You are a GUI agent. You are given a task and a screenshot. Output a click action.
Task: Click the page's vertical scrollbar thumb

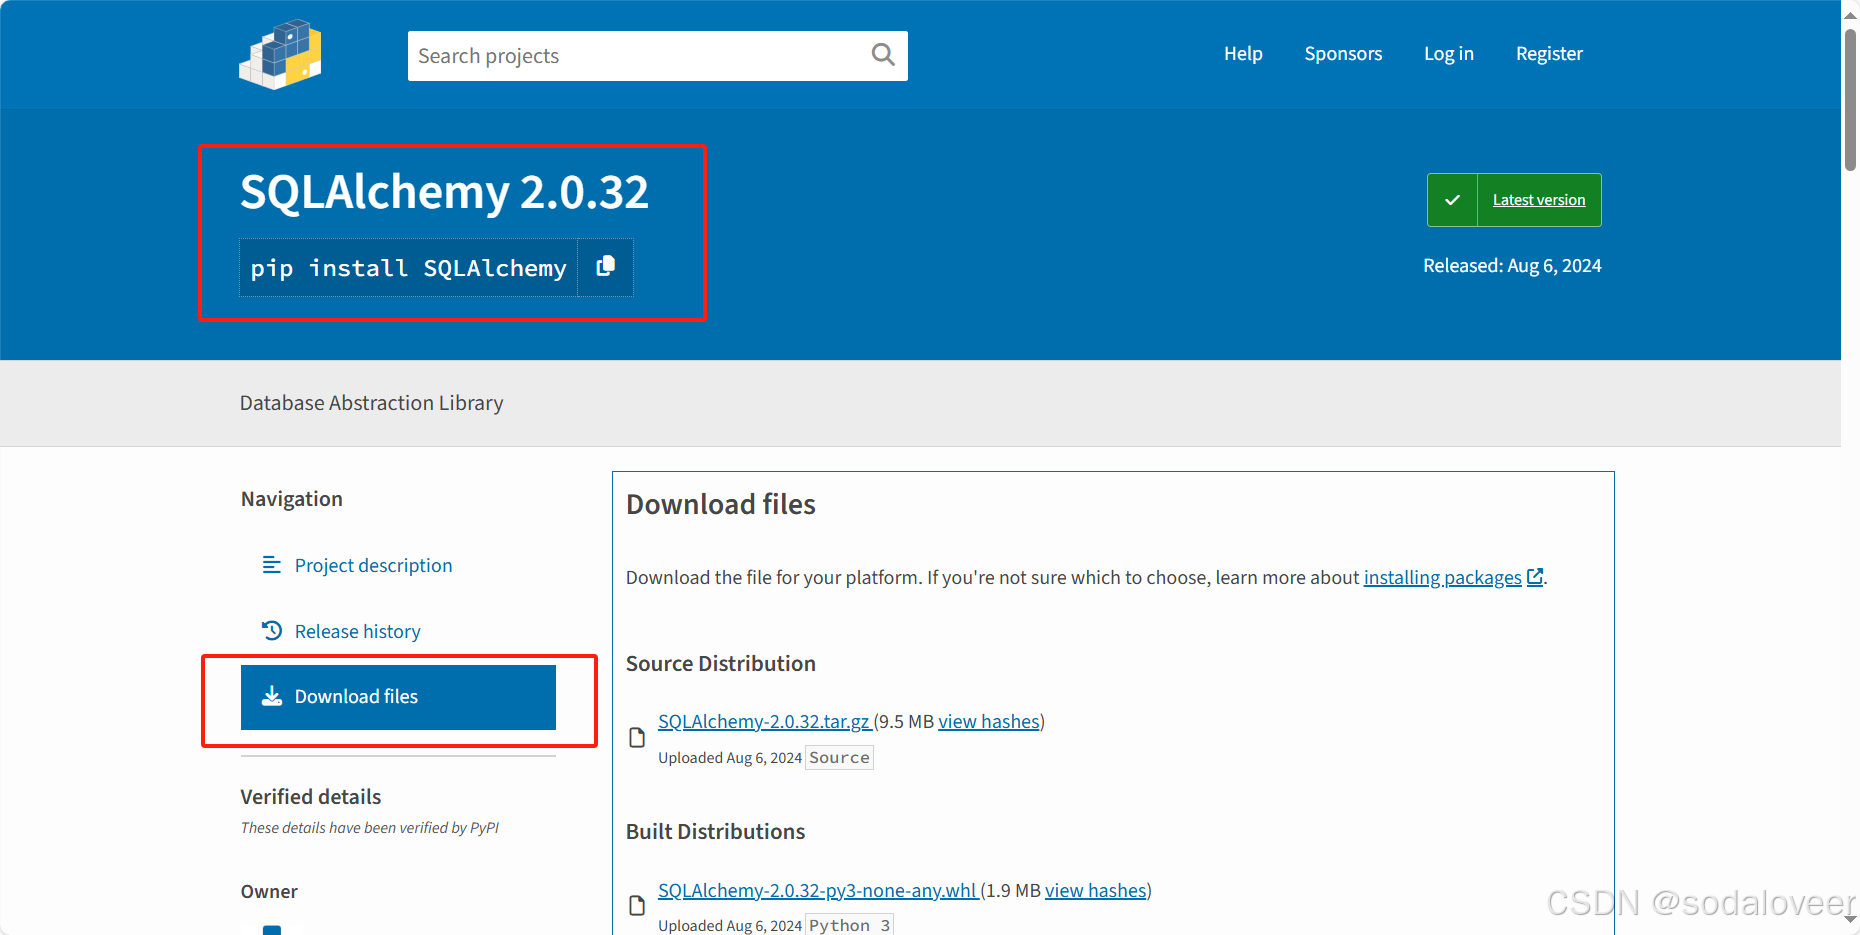[x=1850, y=100]
